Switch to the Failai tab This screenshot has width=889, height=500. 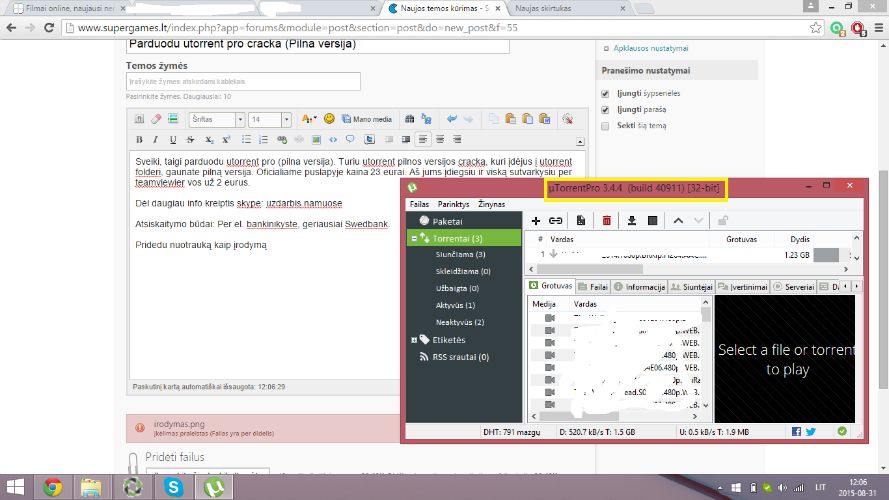point(593,287)
